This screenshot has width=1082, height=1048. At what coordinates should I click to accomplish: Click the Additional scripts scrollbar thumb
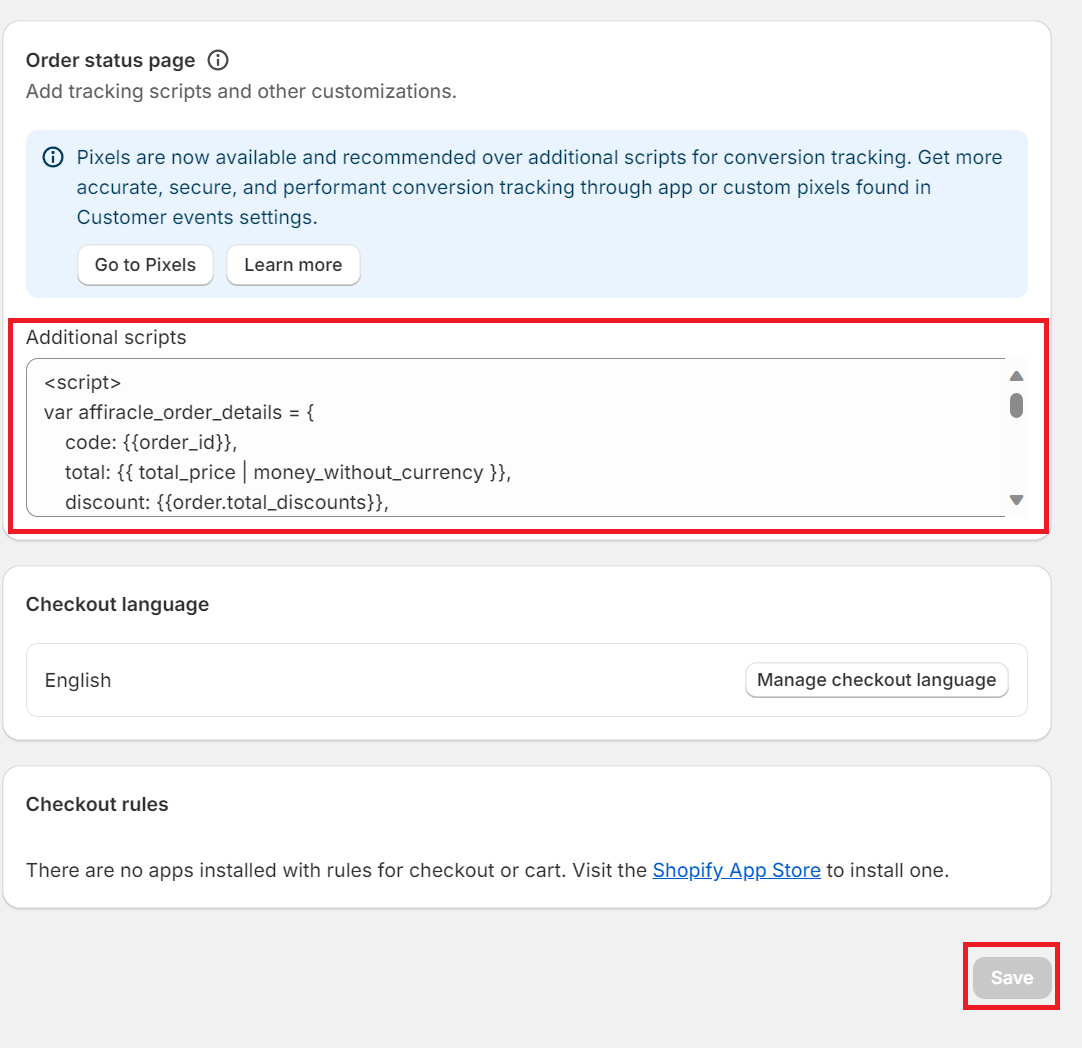pos(1016,405)
